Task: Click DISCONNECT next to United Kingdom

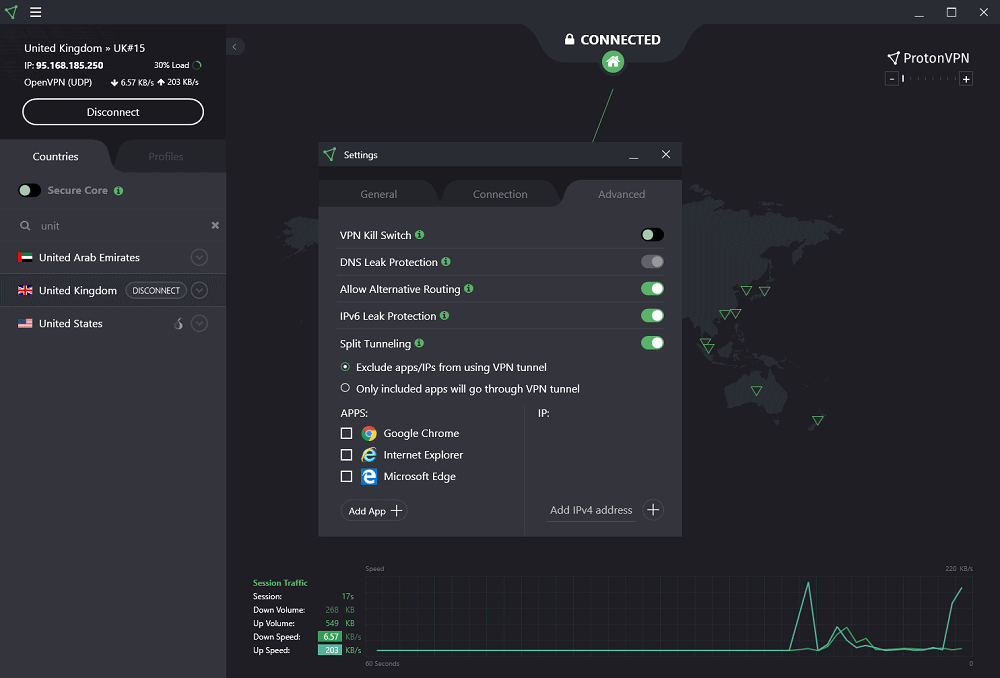Action: point(156,290)
